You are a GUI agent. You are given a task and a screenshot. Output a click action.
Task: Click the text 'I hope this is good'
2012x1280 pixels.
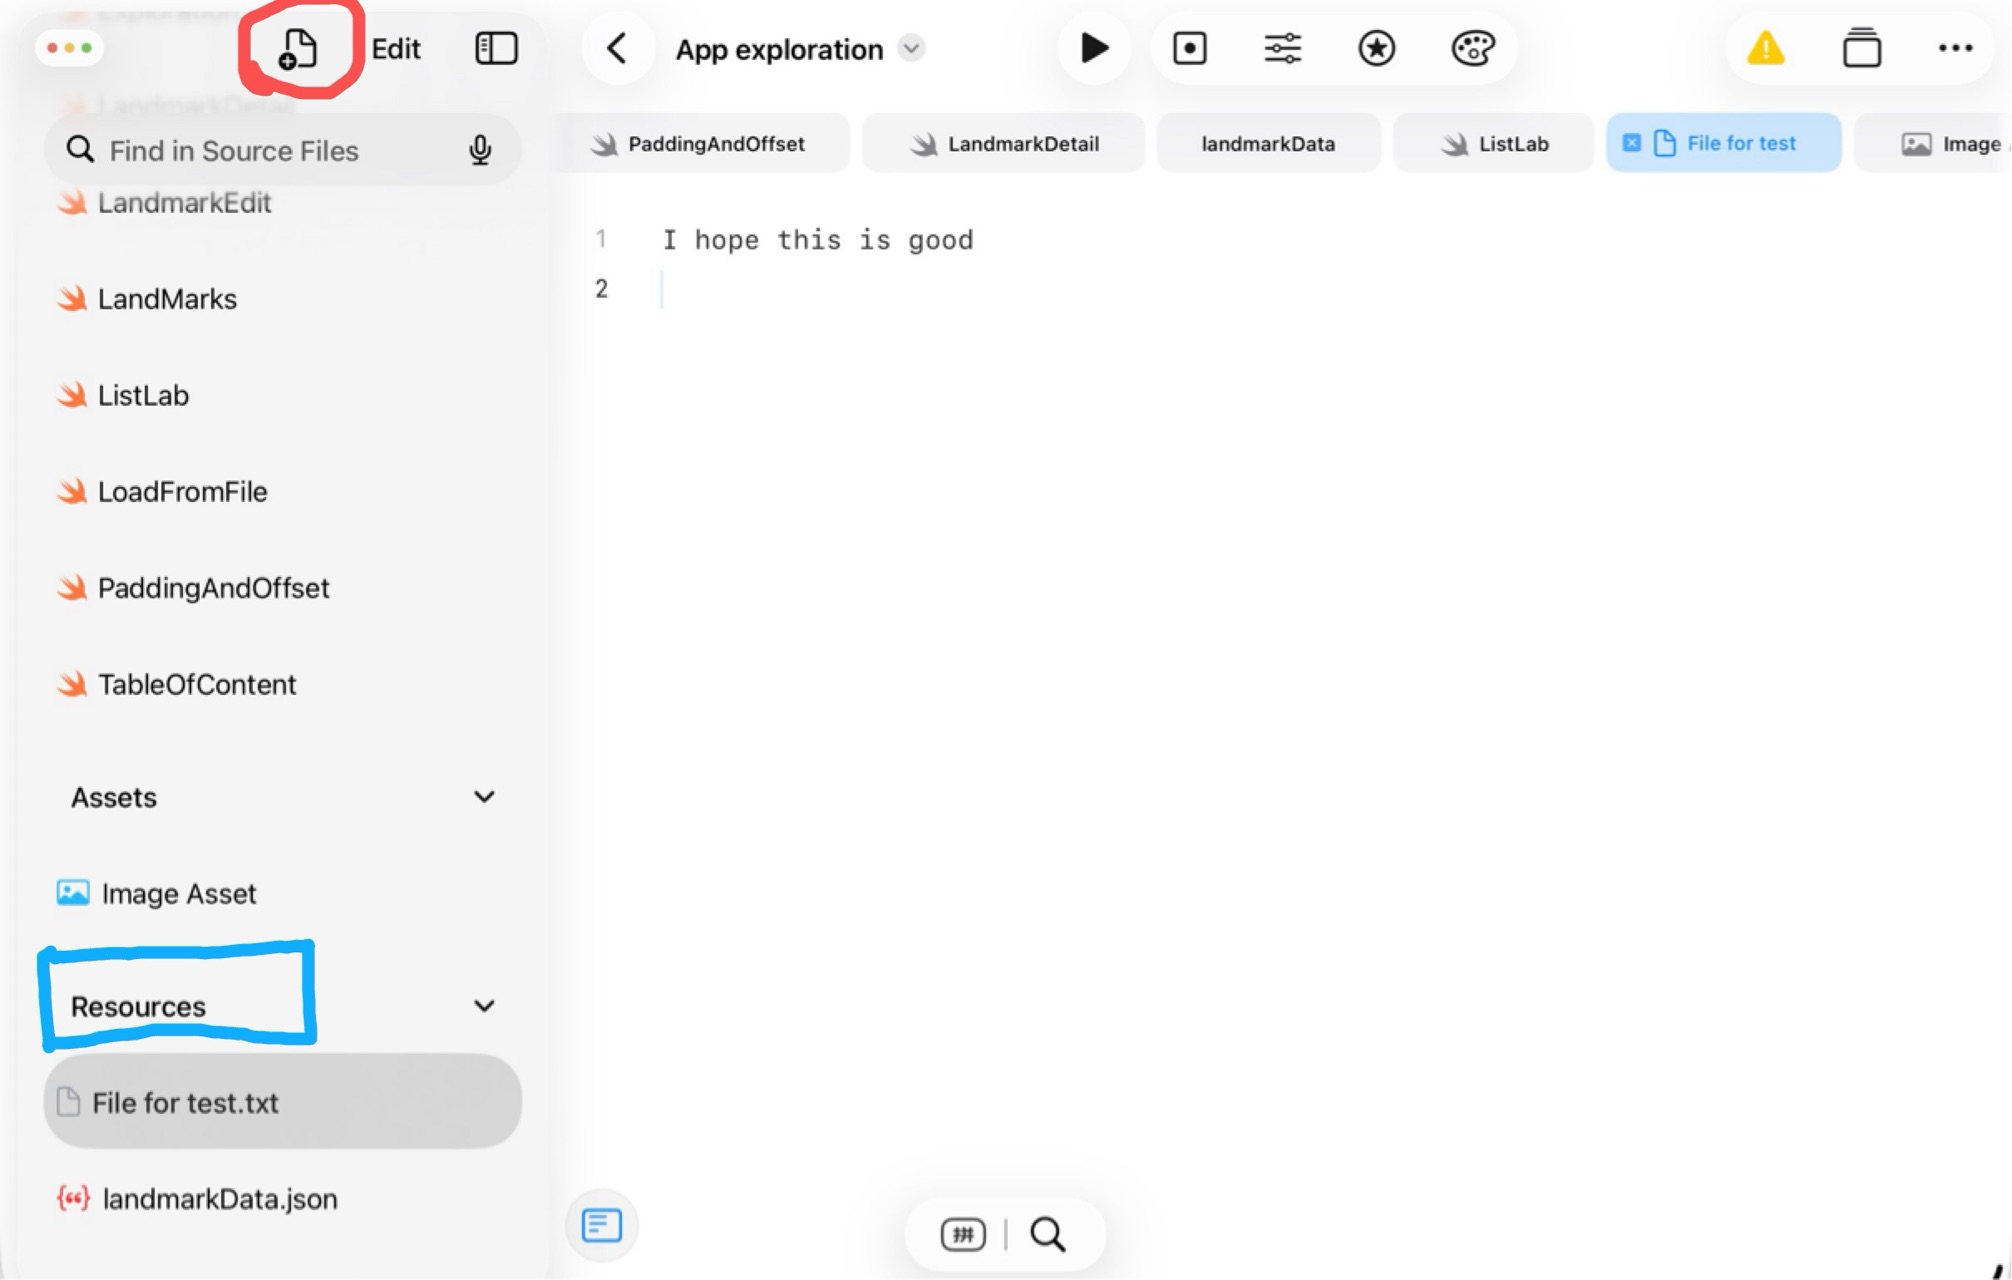pos(818,240)
